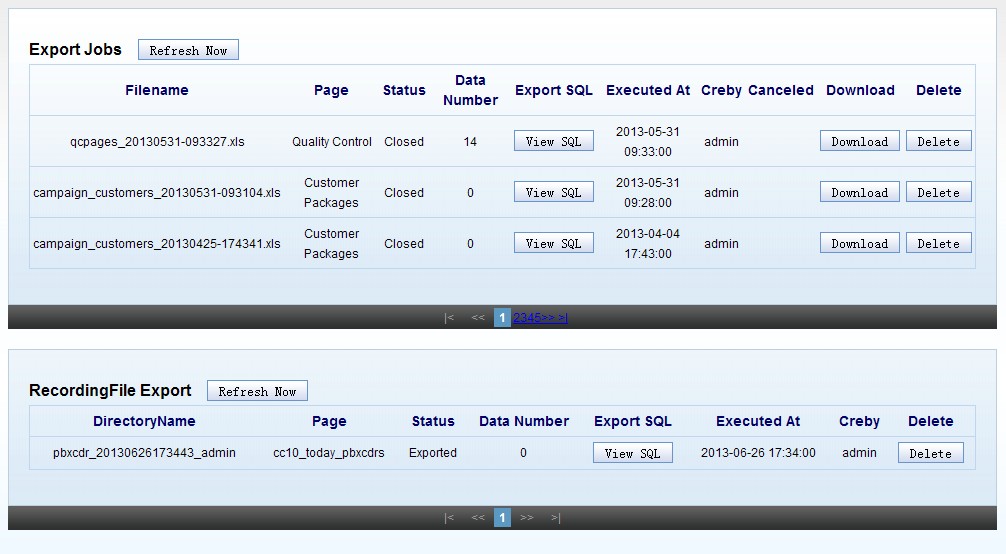Delete the campaign_customers_20130425-174341.xls job
This screenshot has width=1006, height=554.
pos(938,243)
